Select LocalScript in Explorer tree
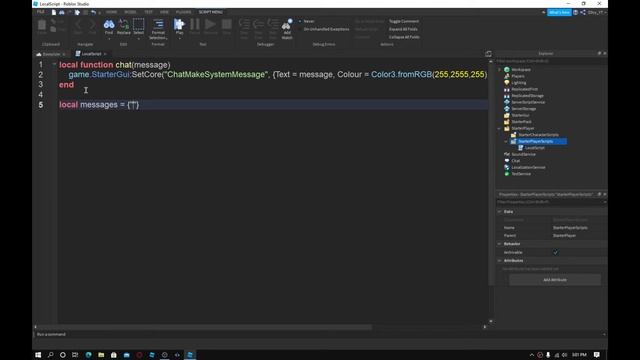 (x=534, y=148)
